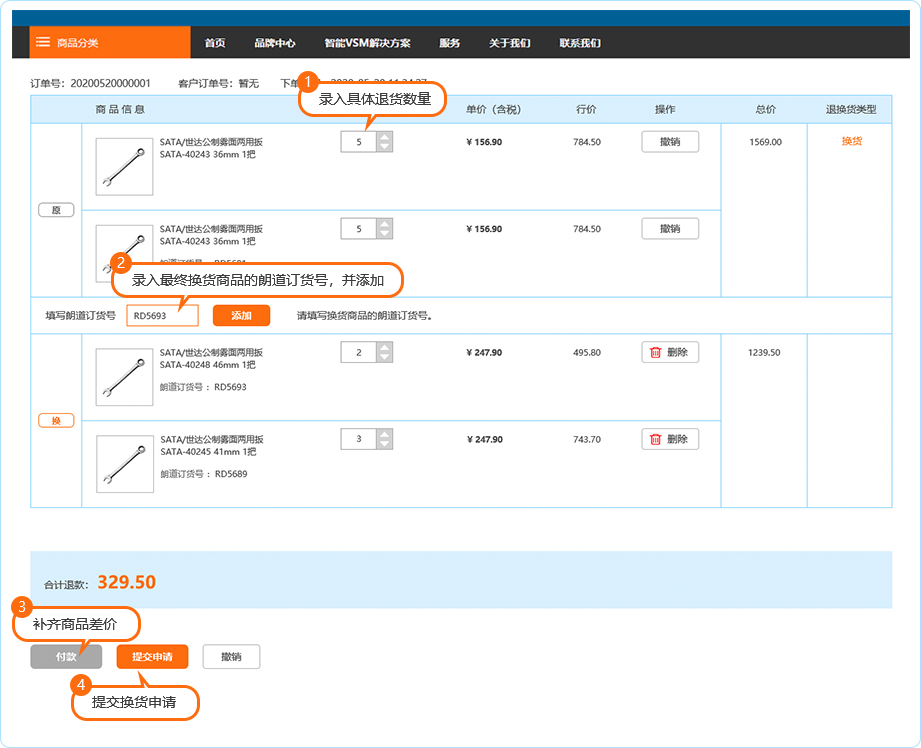
Task: Click the 原 tag on original items
Action: click(56, 210)
